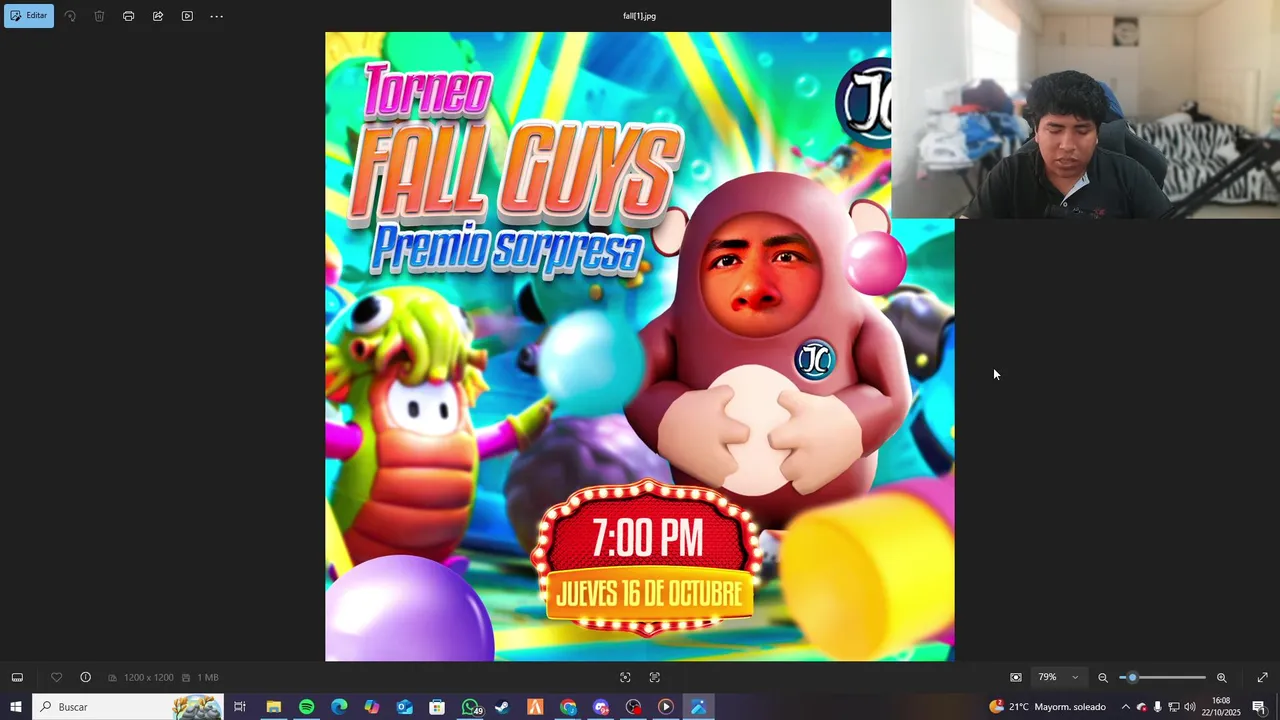
Task: Open Steam from the taskbar
Action: pos(502,707)
